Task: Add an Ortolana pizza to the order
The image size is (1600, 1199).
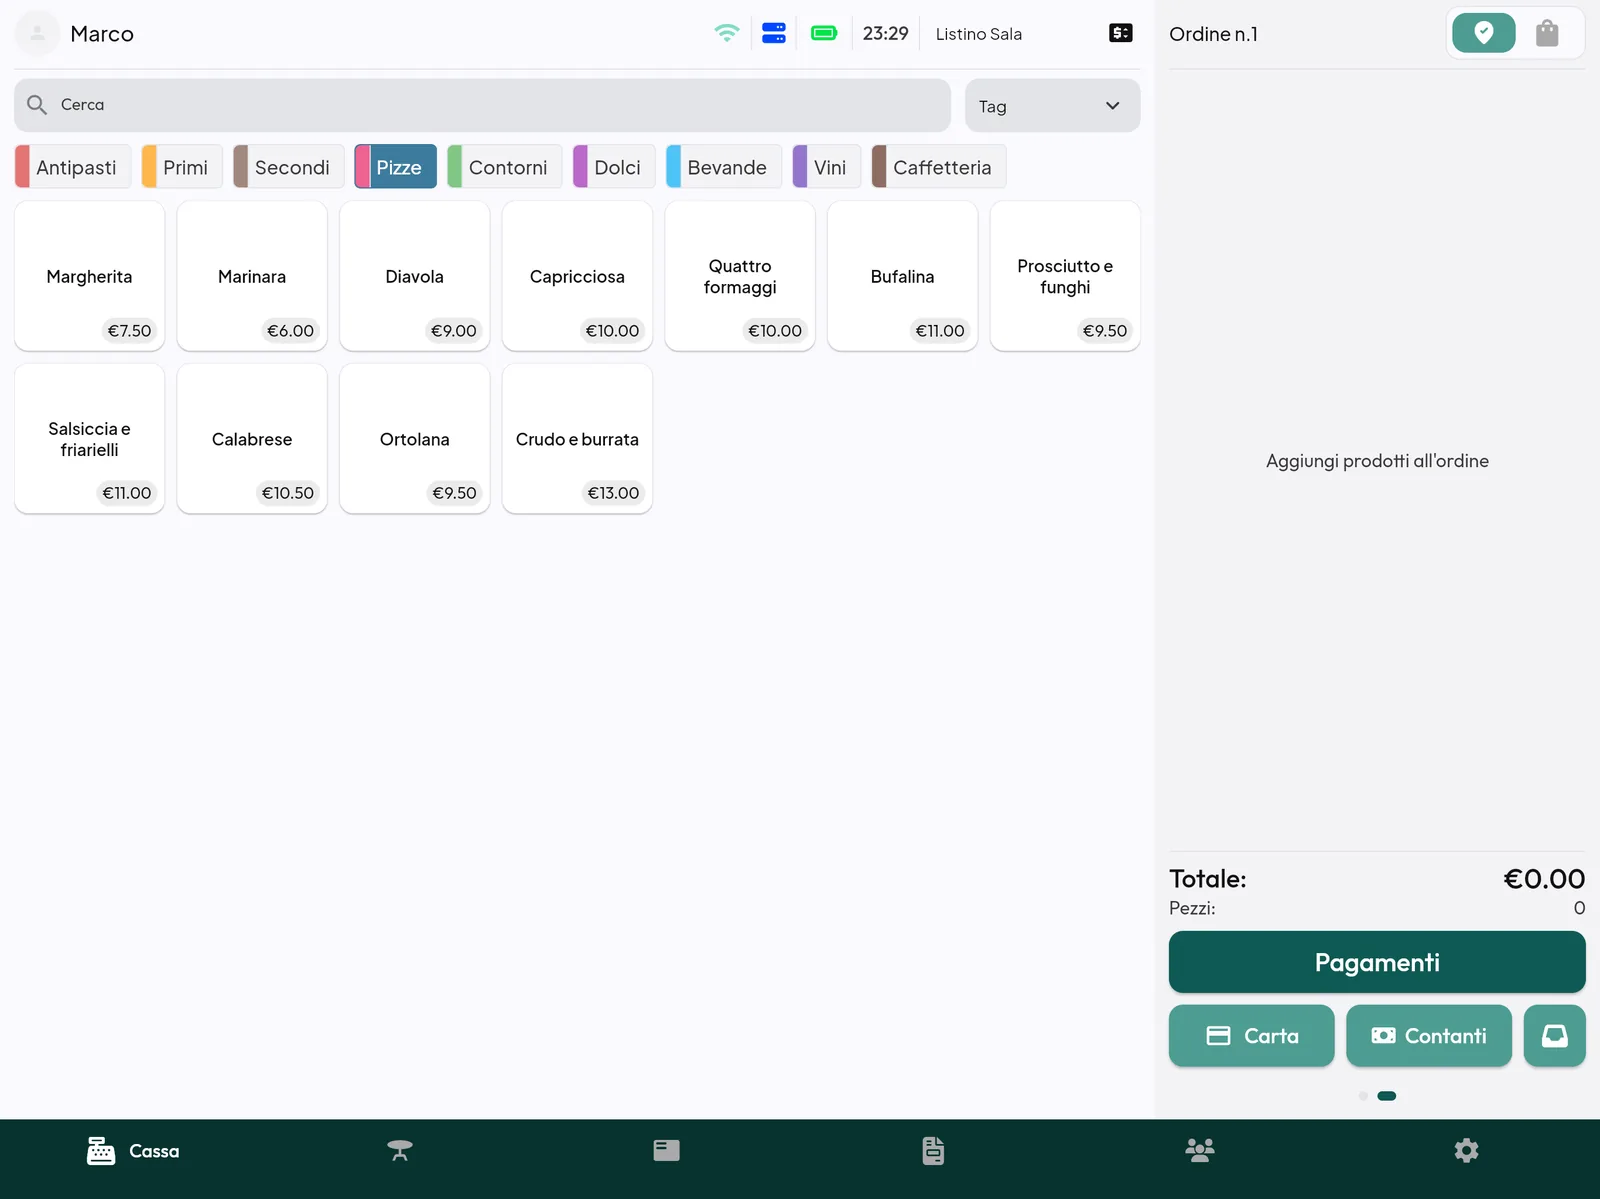Action: coord(415,439)
